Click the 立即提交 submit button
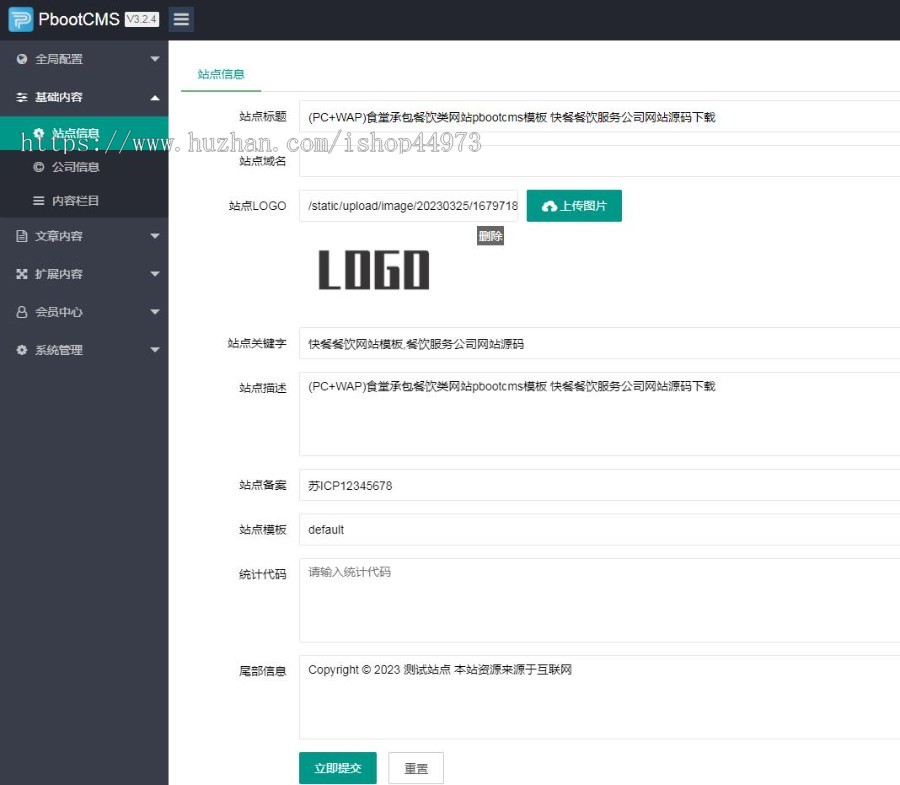 [x=338, y=768]
